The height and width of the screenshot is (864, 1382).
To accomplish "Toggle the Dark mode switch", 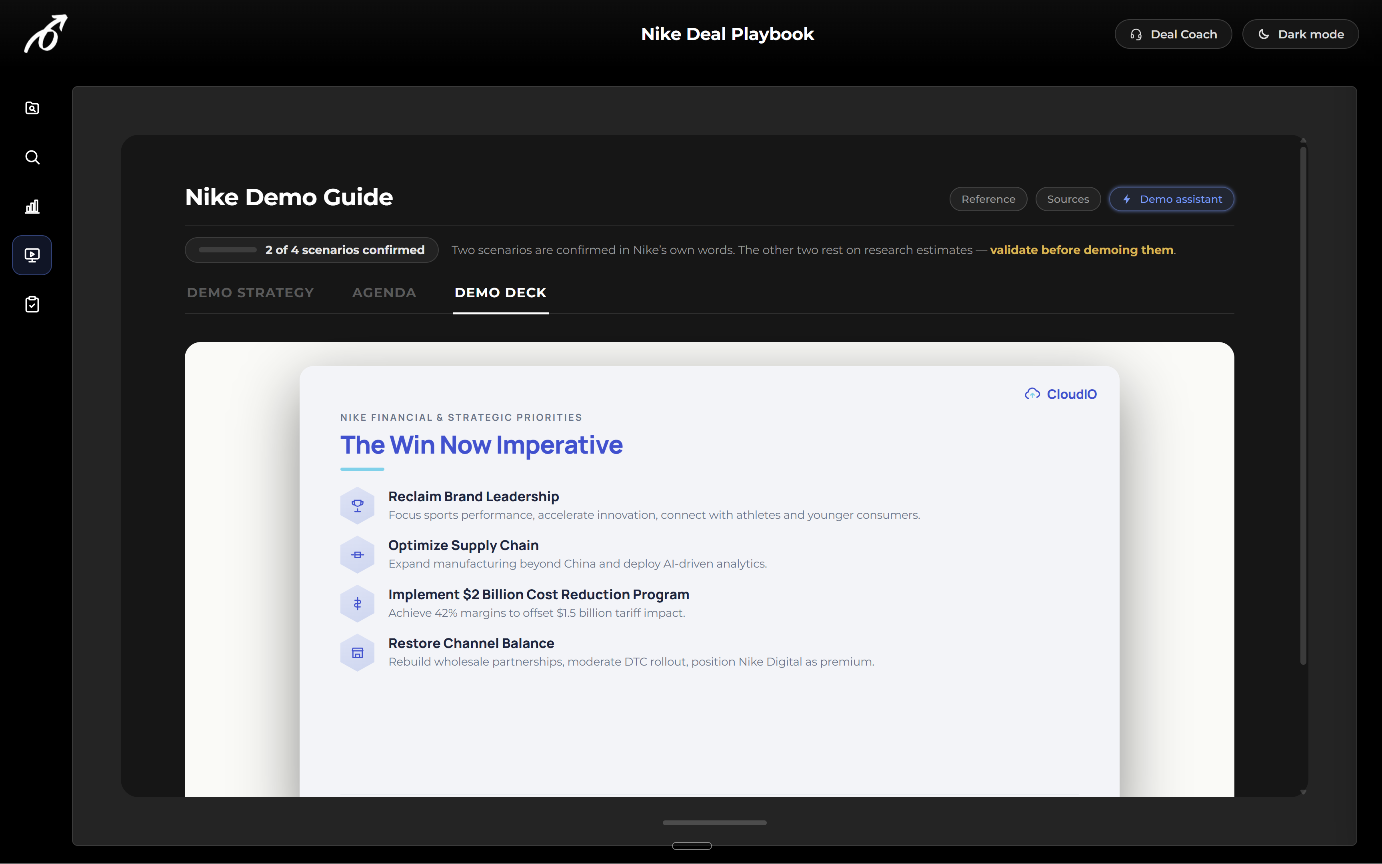I will coord(1300,34).
